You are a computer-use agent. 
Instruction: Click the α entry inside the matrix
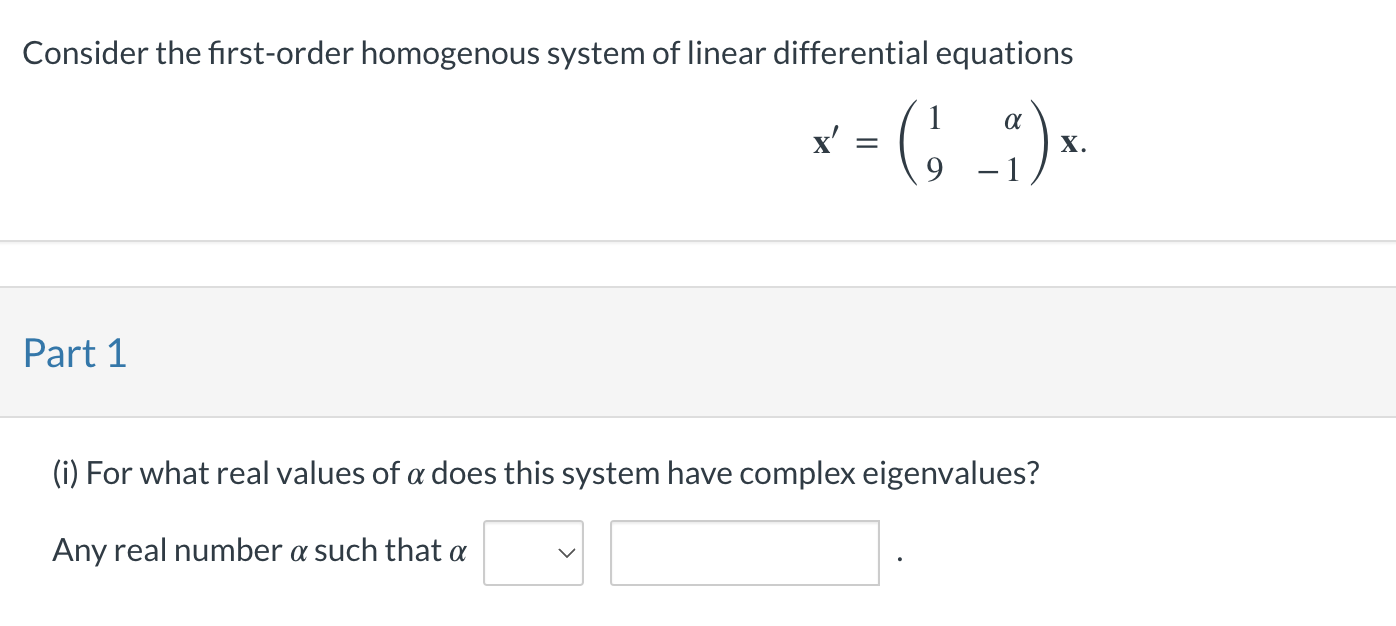[x=1012, y=120]
